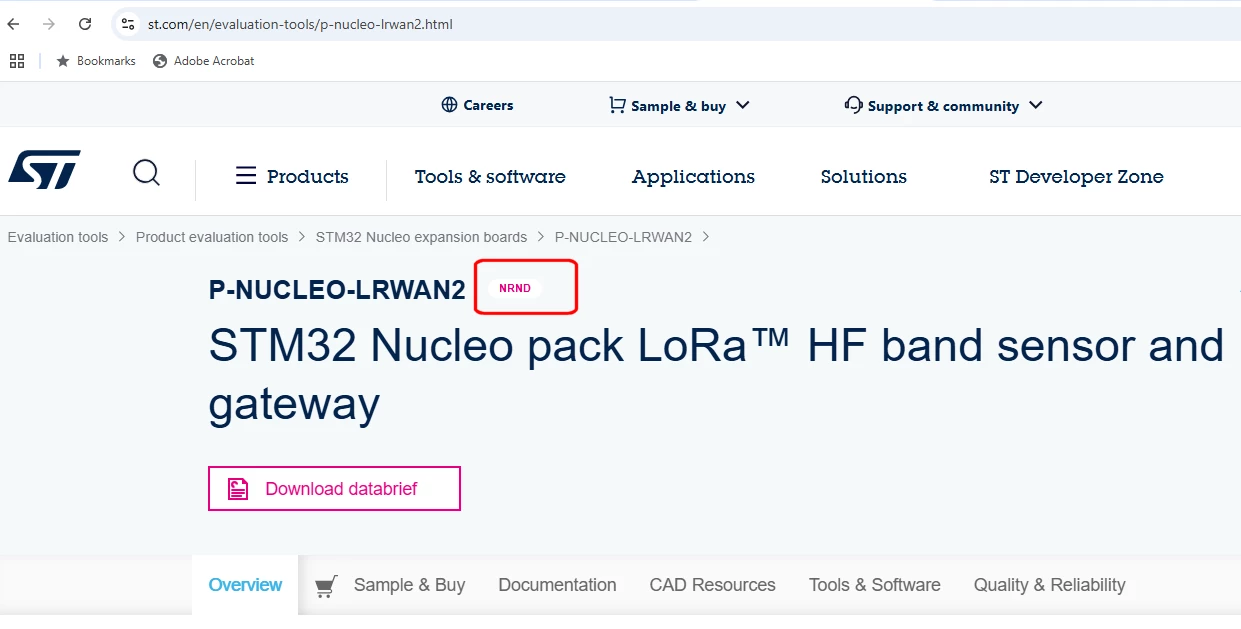
Task: Go to Product evaluation tools breadcrumb
Action: point(212,237)
